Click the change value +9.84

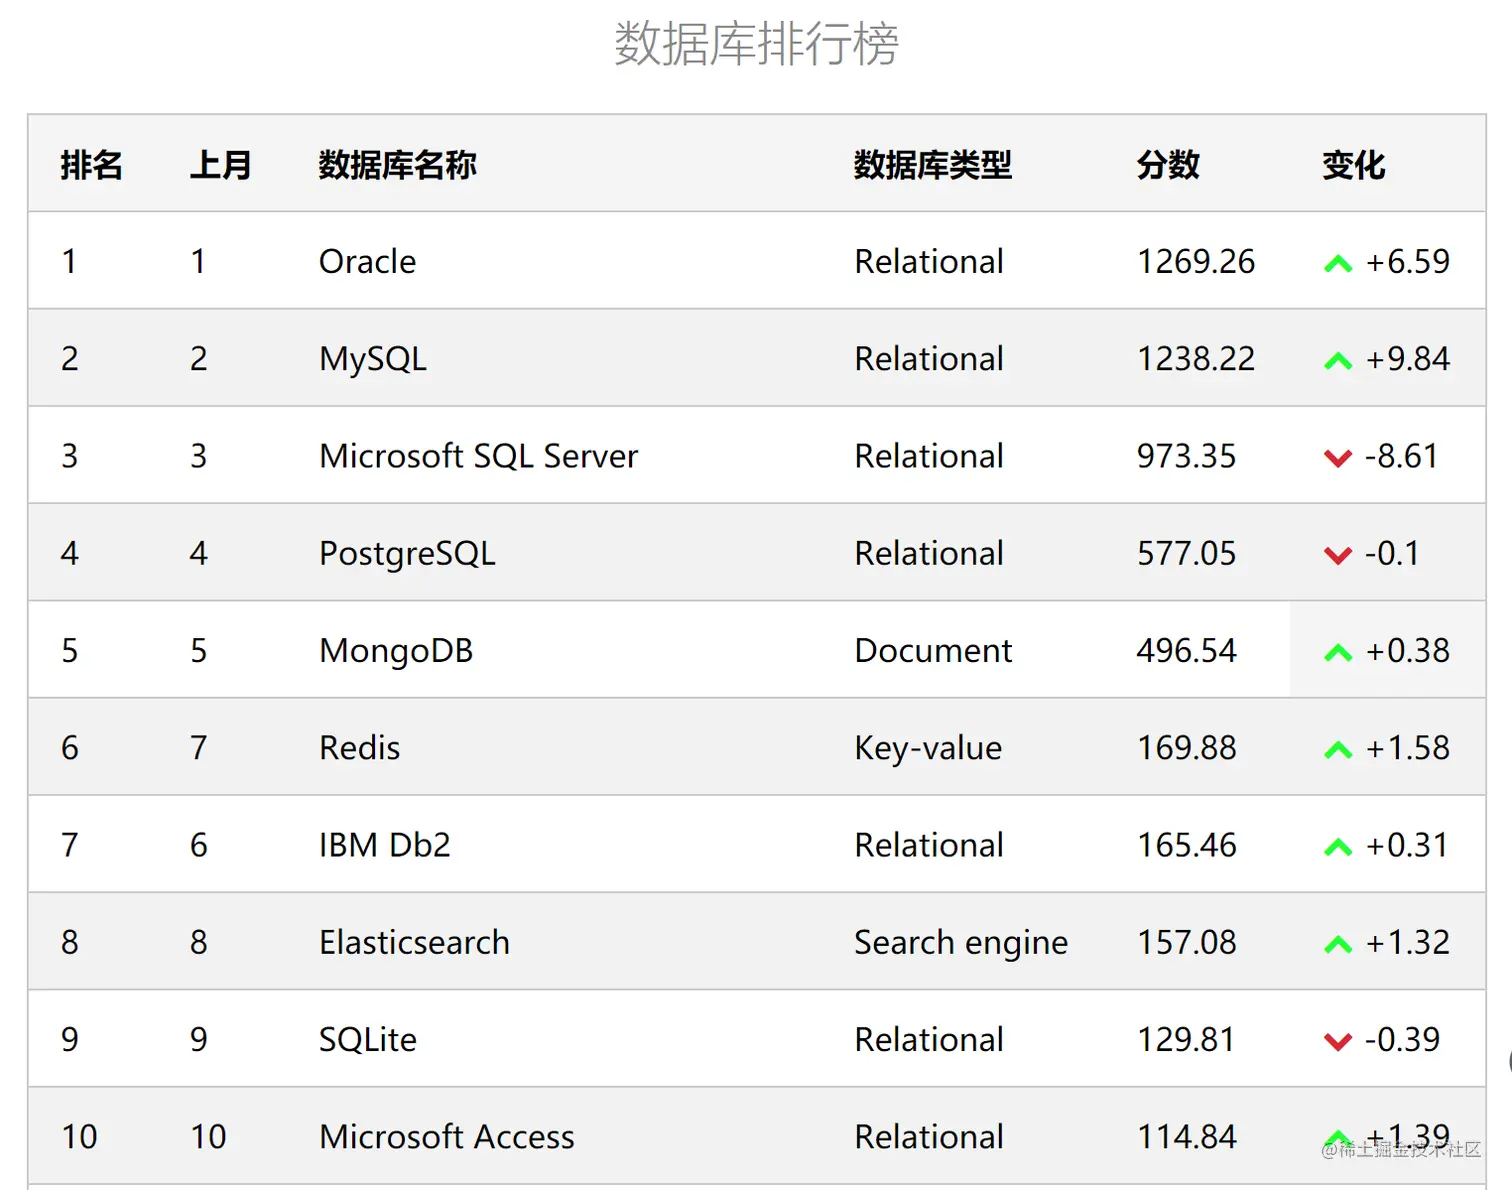(x=1407, y=359)
